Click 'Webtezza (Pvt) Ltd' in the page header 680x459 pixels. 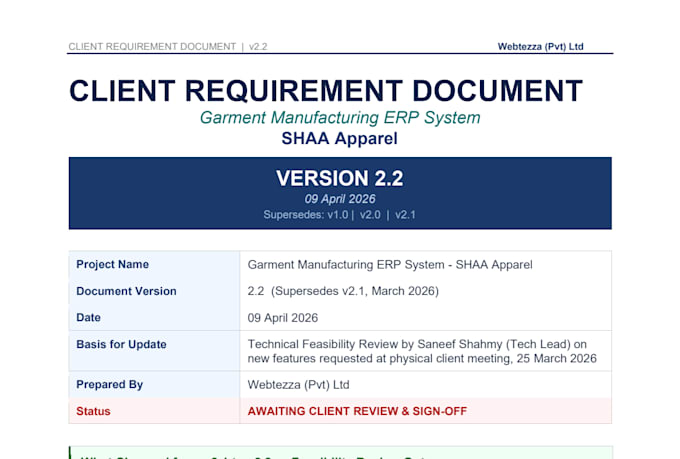540,46
